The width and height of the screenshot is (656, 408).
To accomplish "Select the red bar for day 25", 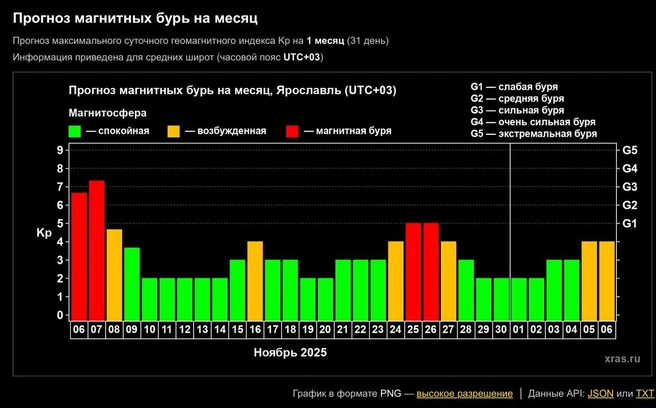I will (x=413, y=272).
